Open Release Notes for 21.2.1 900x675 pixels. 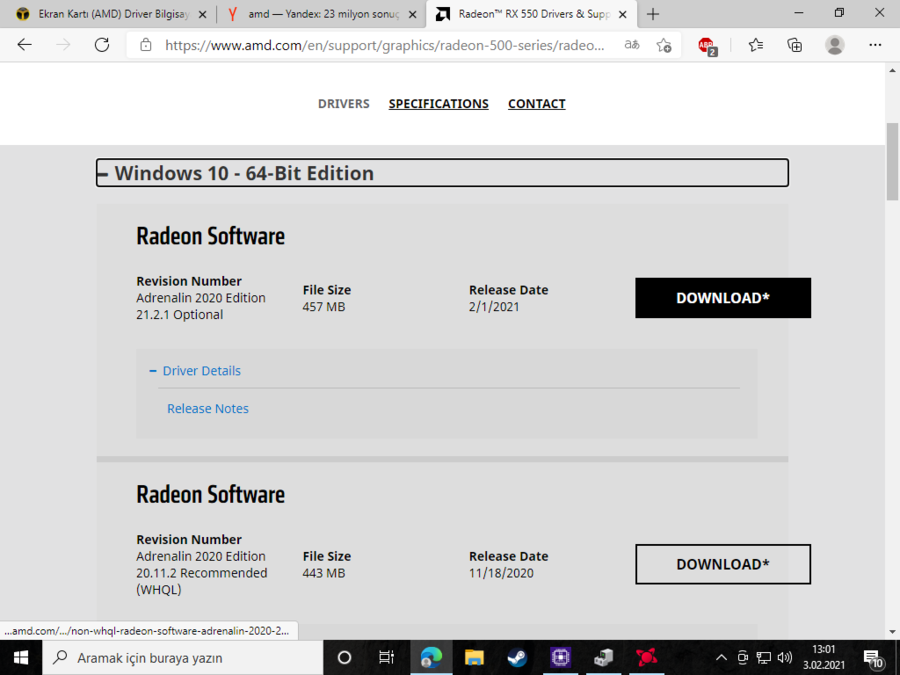tap(208, 409)
